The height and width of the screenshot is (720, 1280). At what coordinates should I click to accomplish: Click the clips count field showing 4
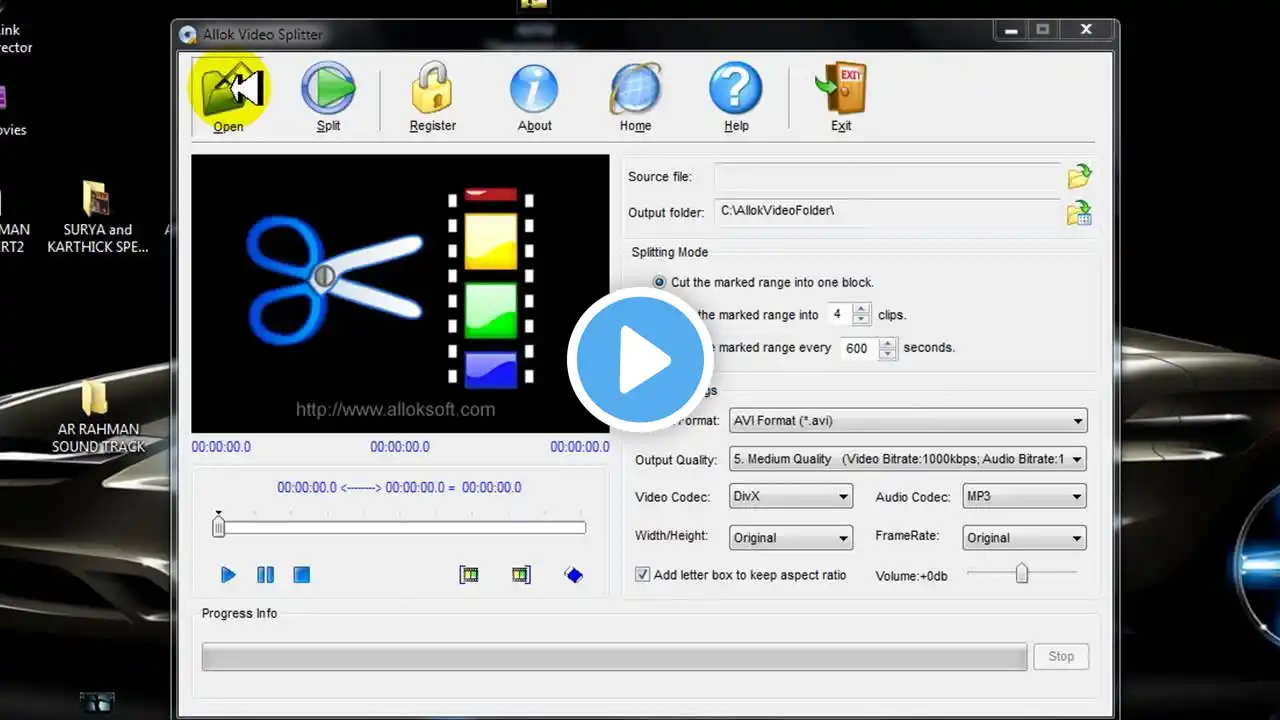[838, 315]
